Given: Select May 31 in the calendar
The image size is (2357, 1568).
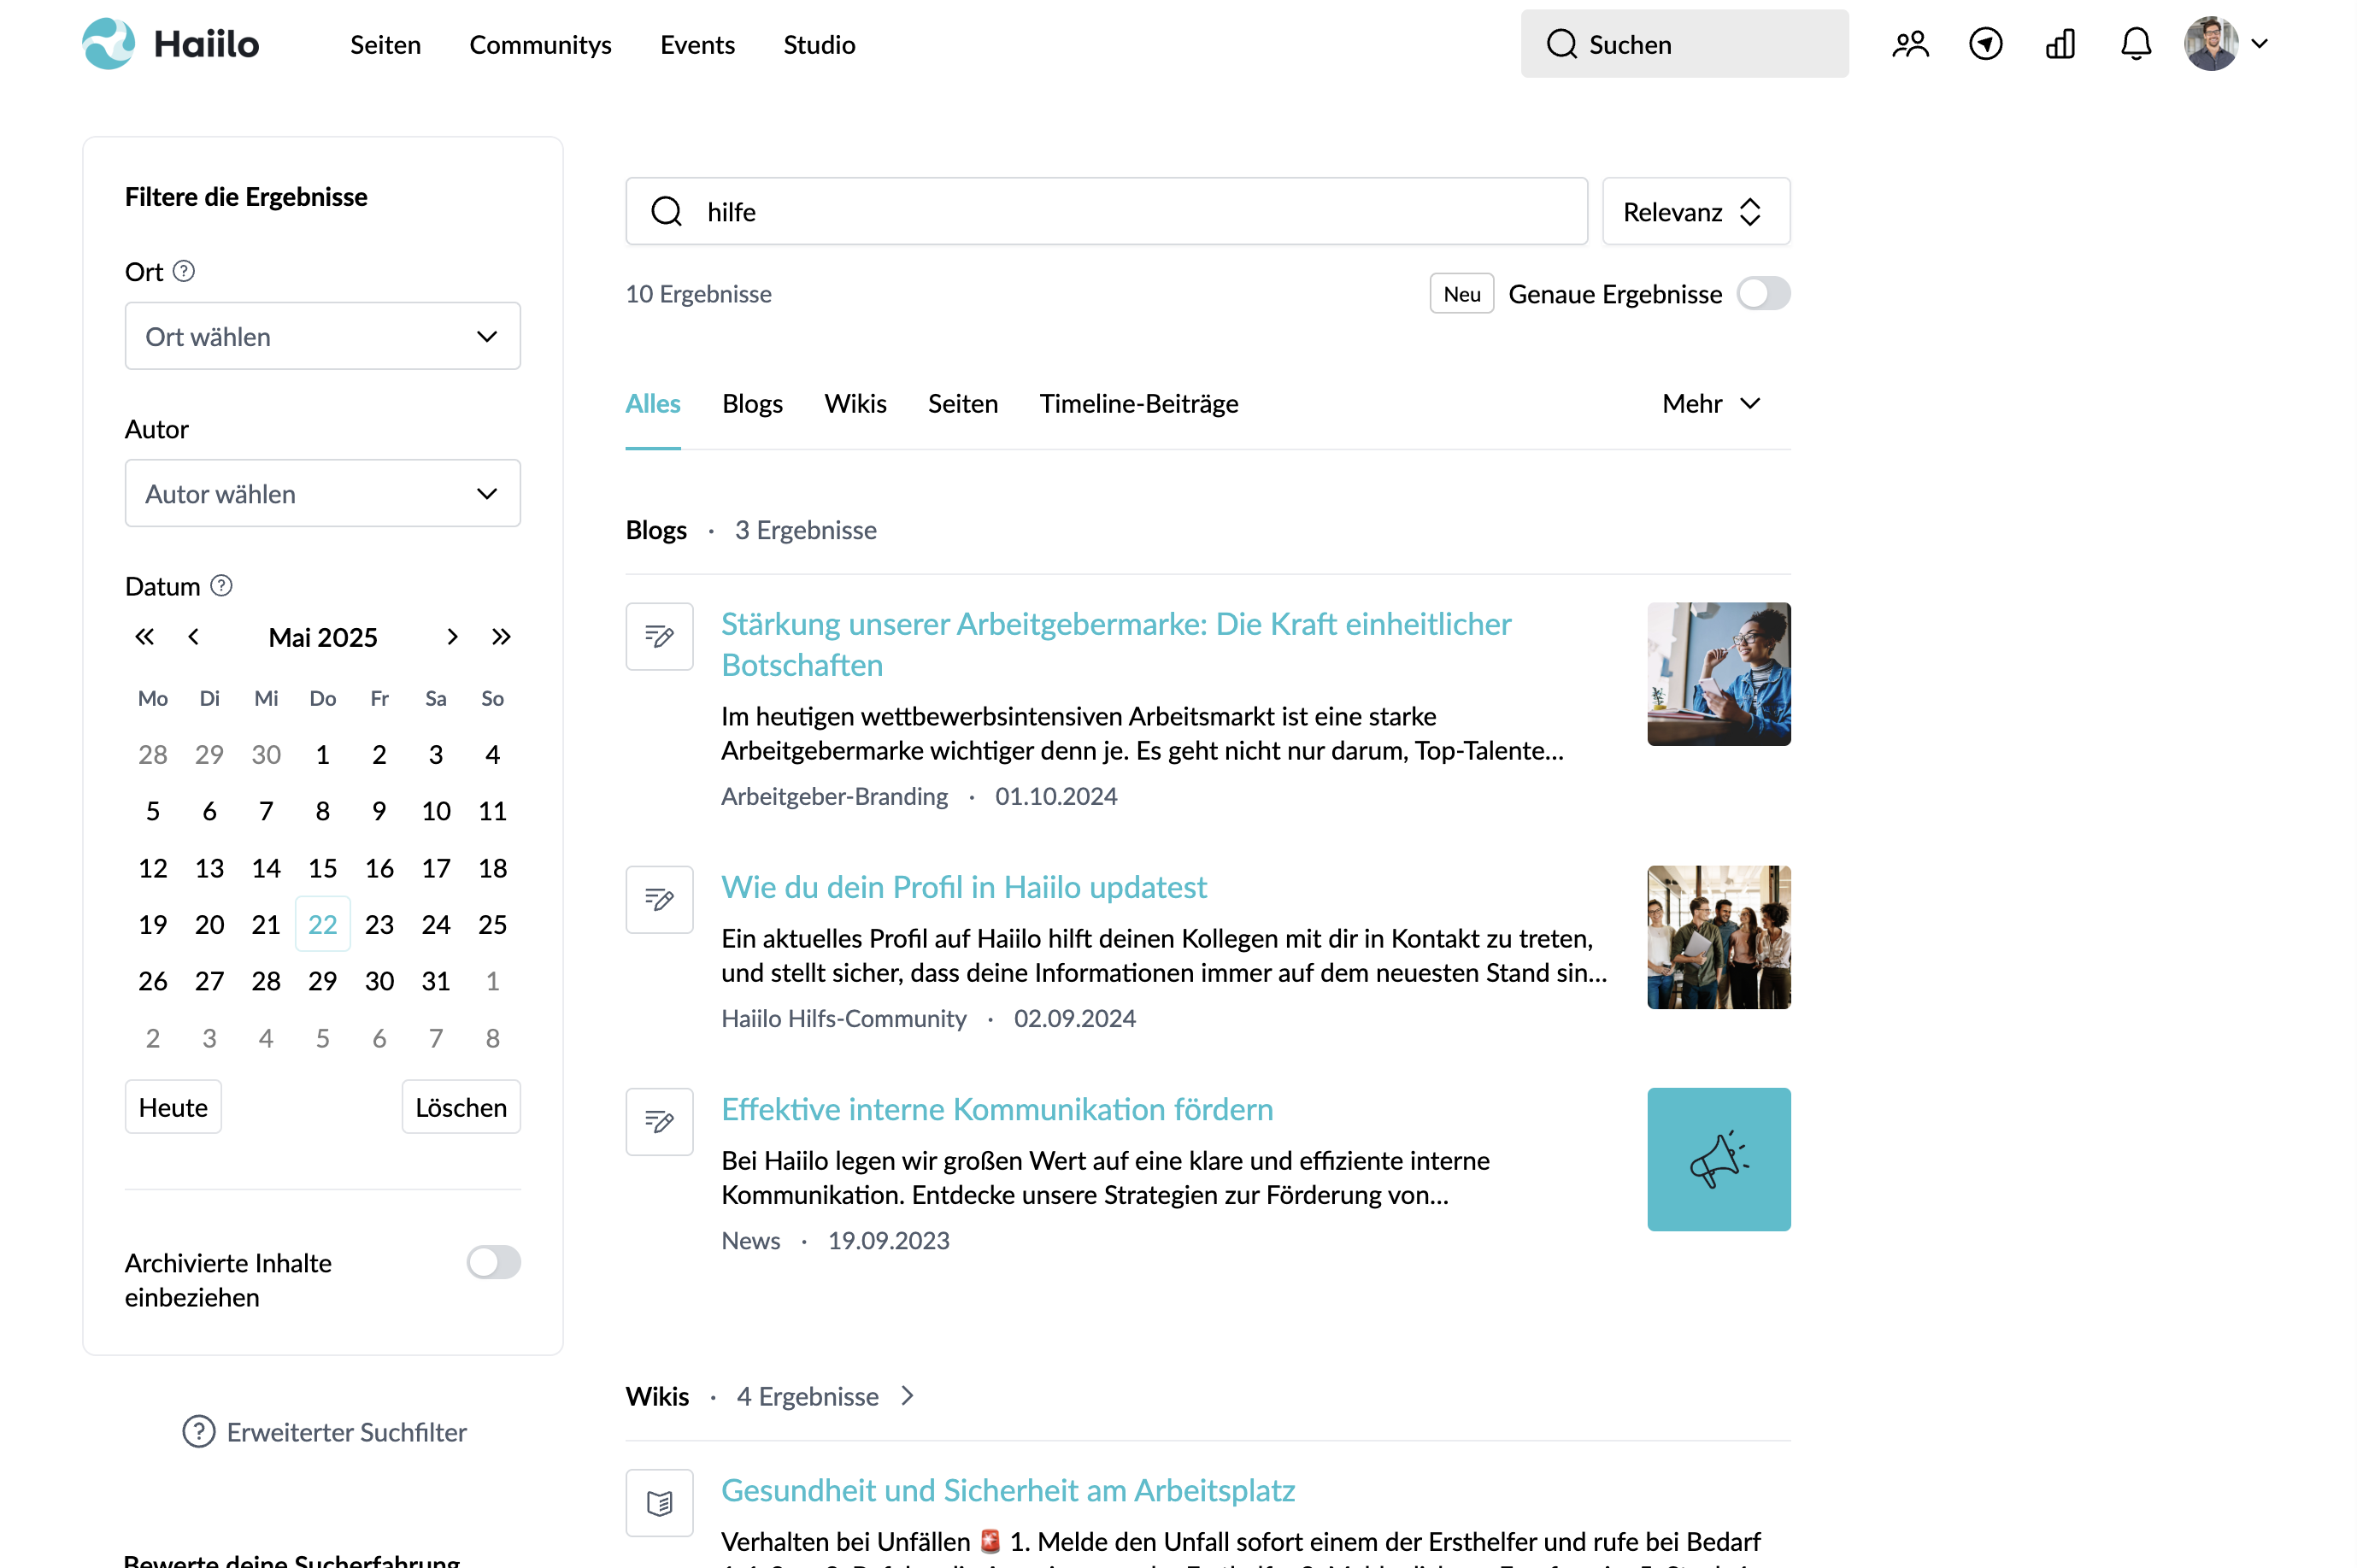Looking at the screenshot, I should pos(435,981).
